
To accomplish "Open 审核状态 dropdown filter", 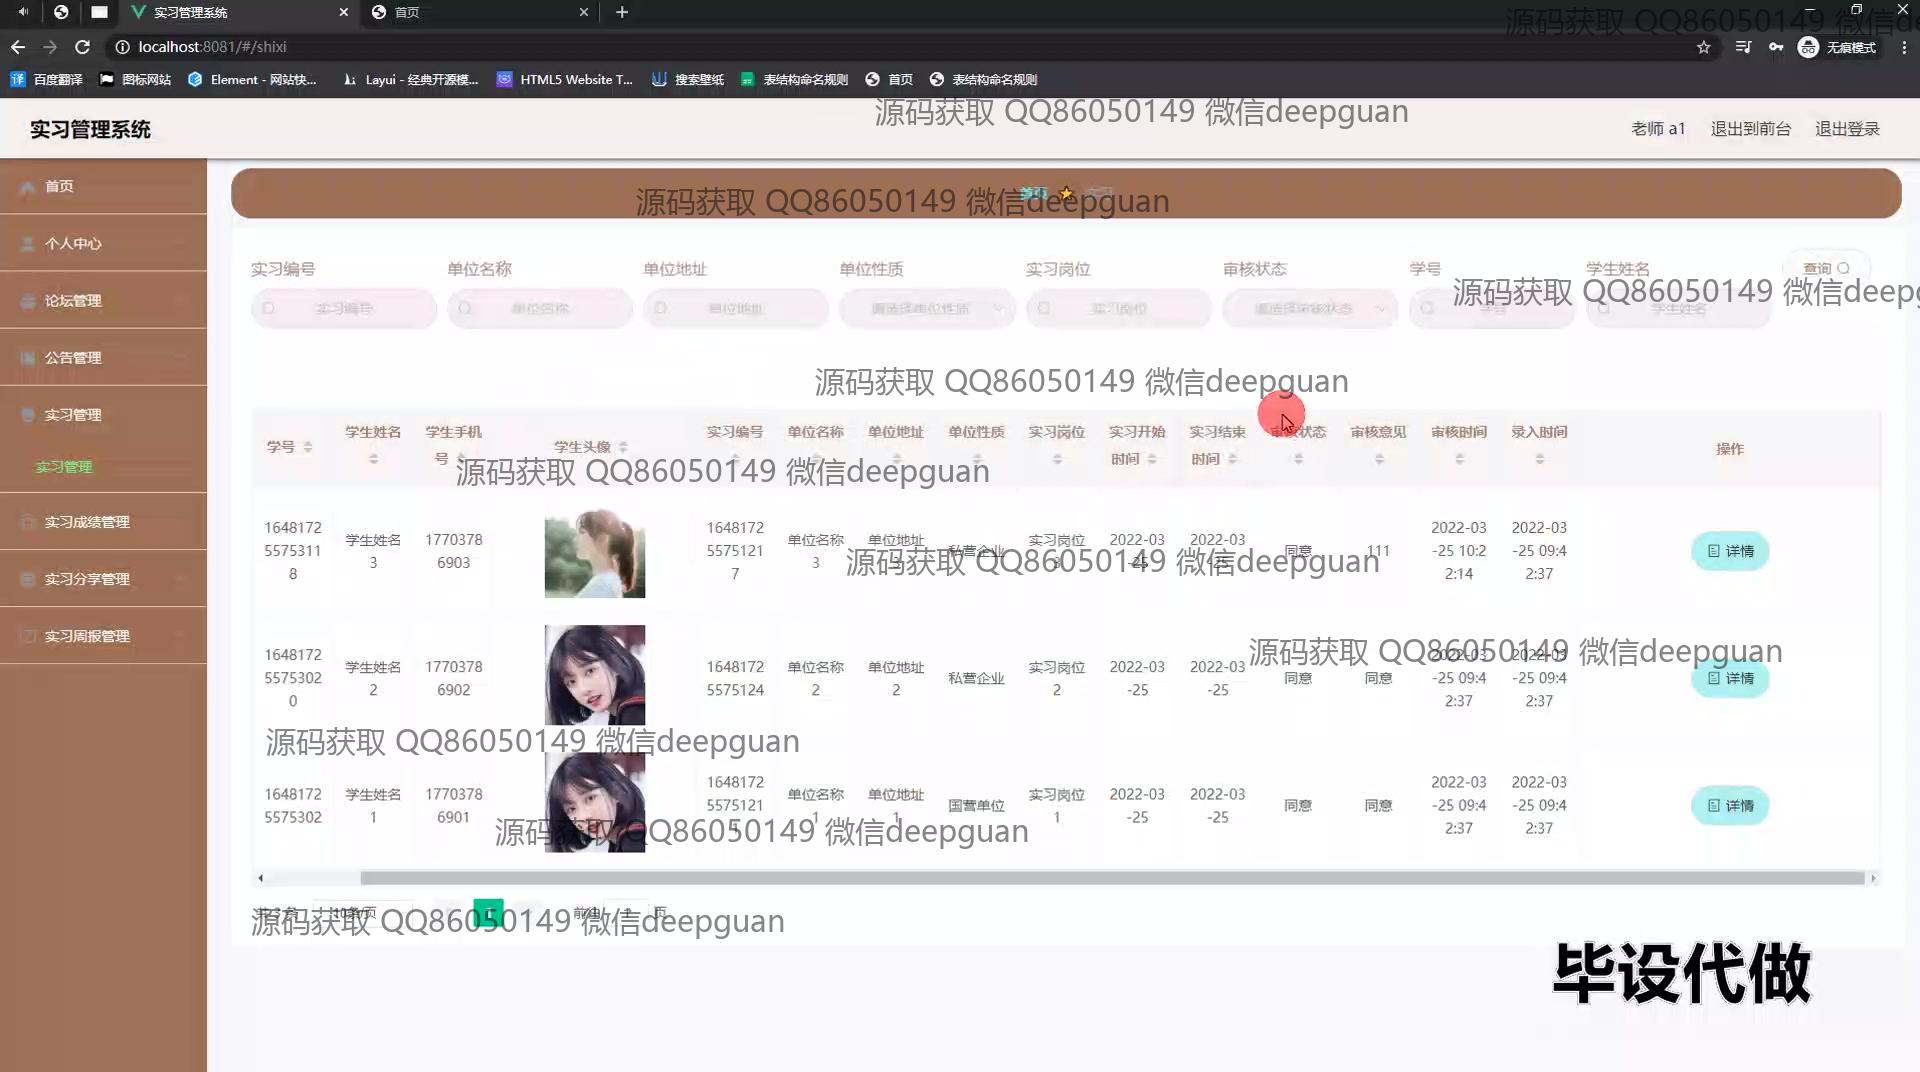I will tap(1310, 308).
